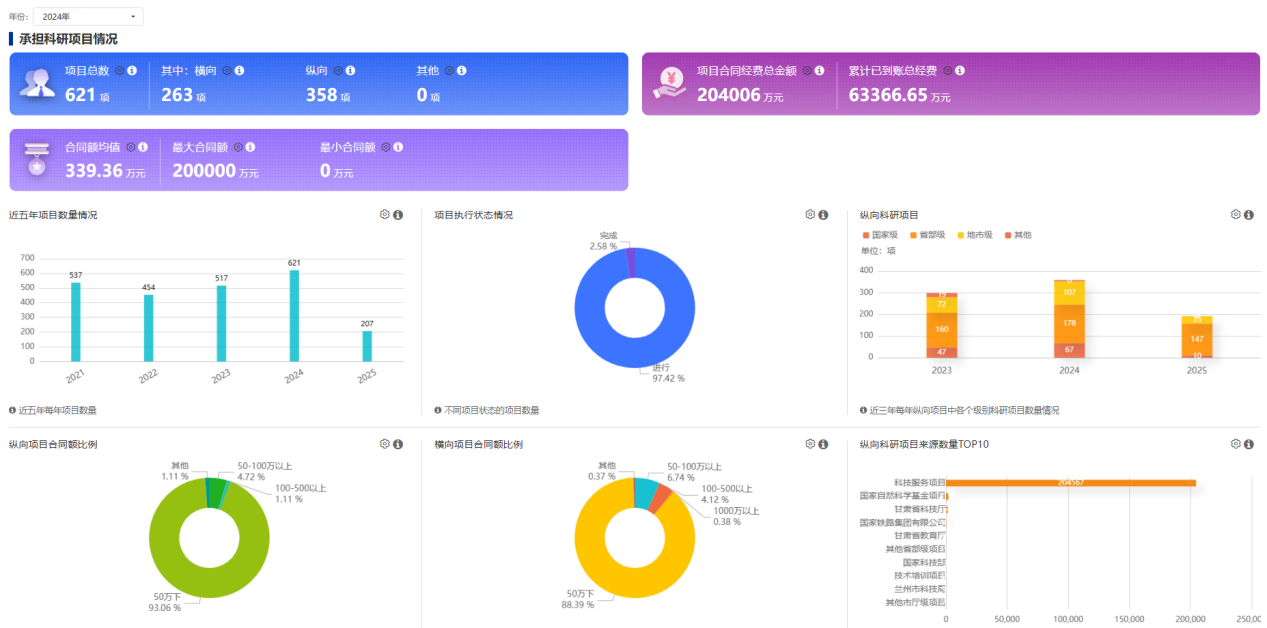
Task: Open the 年份 year dropdown
Action: [88, 17]
